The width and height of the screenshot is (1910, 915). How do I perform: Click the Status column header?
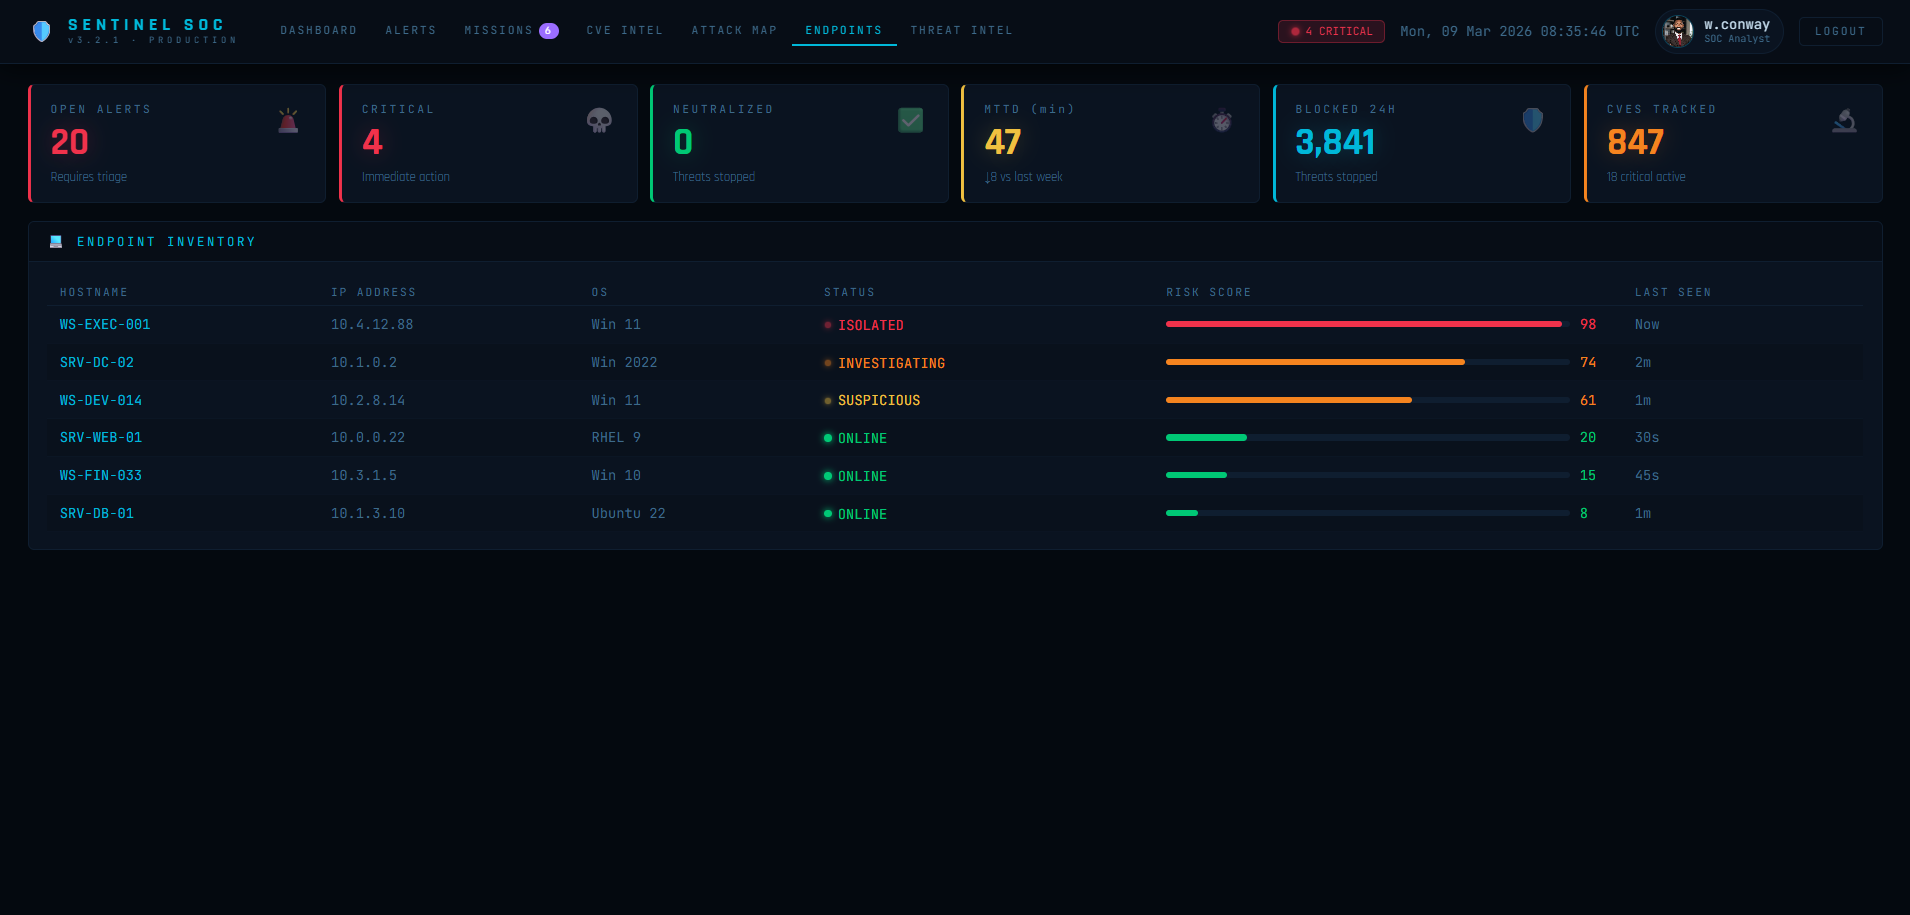(850, 293)
